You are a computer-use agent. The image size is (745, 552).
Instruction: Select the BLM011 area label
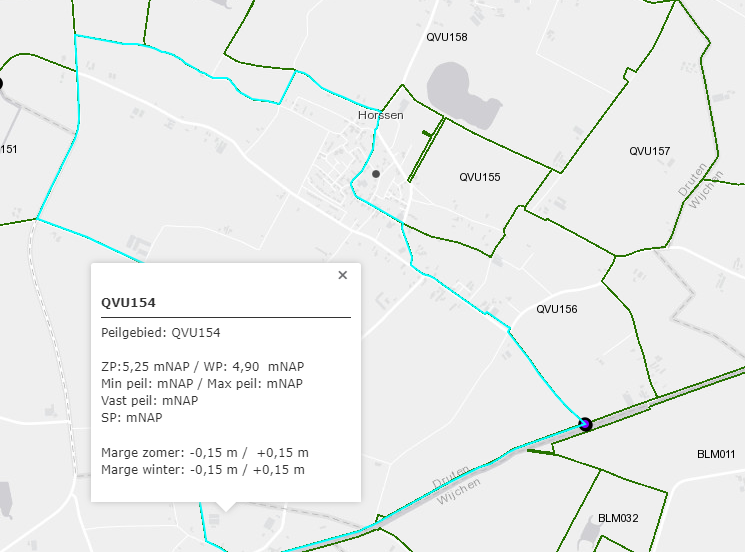coord(716,454)
